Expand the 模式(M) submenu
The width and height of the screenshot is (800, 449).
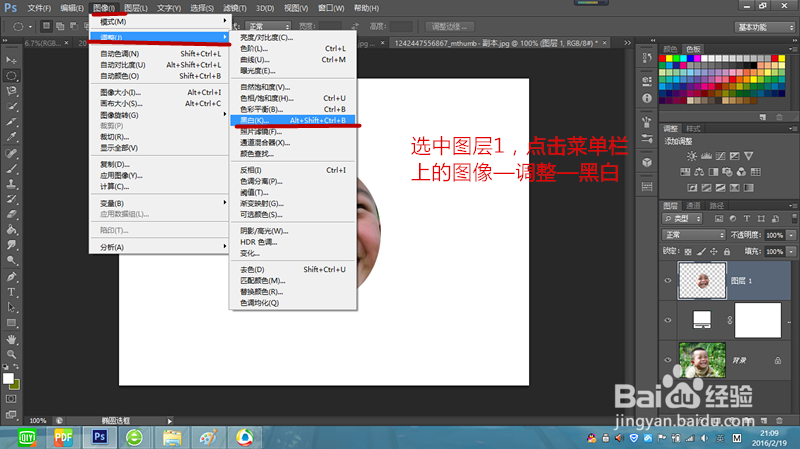pos(159,21)
